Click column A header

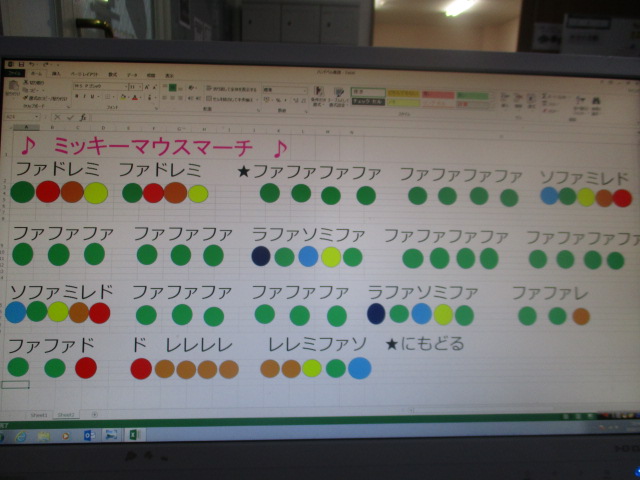click(x=27, y=127)
